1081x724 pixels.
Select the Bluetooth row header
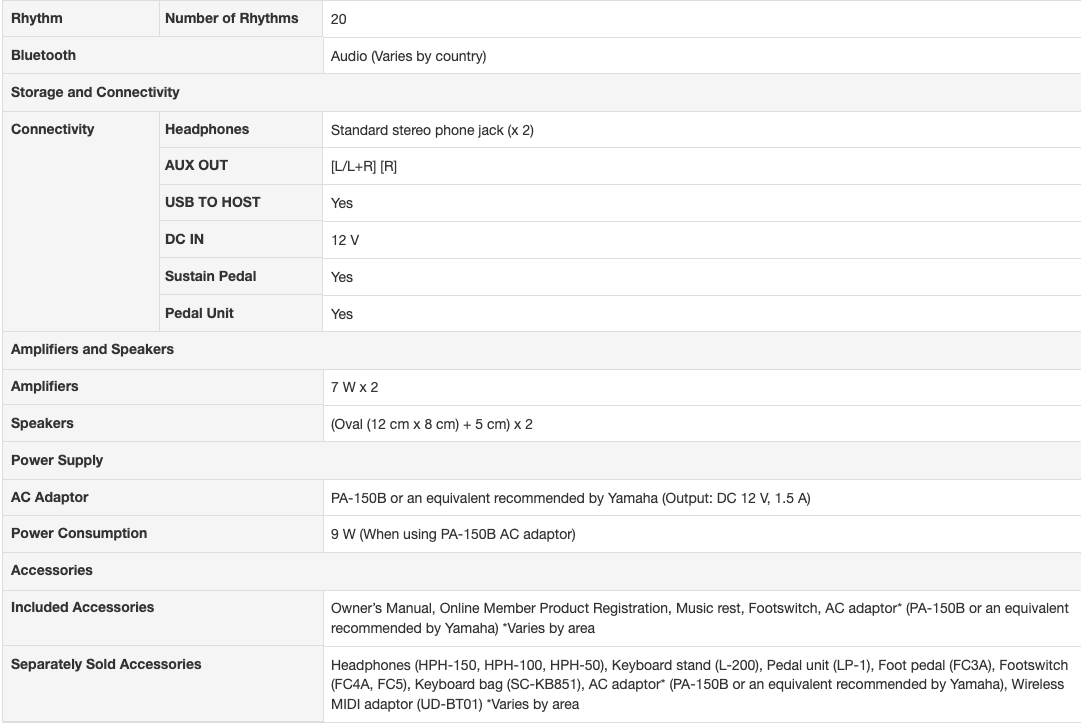pos(43,55)
